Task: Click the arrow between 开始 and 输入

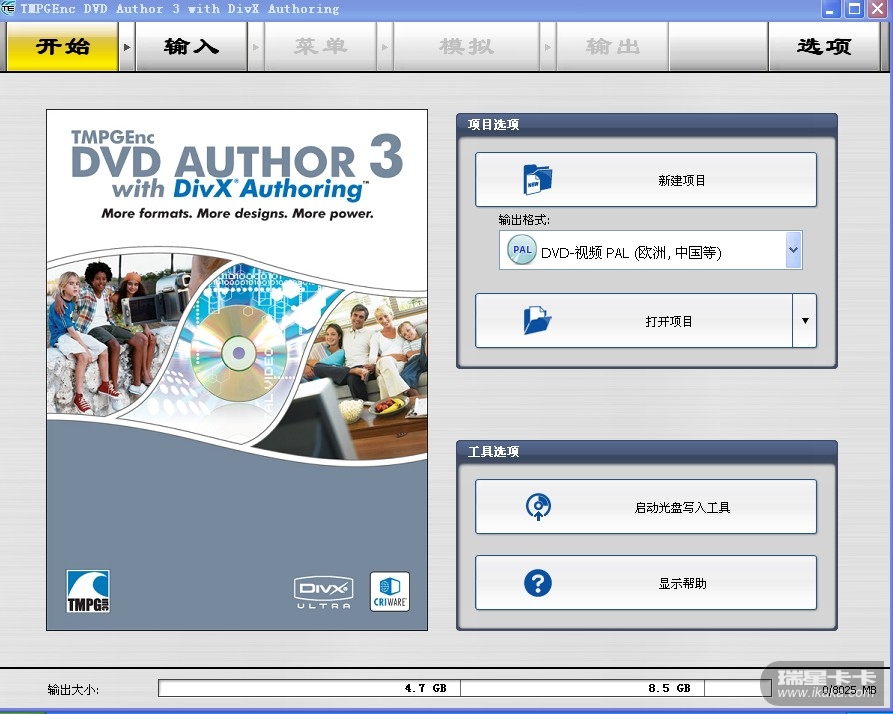Action: [x=127, y=47]
